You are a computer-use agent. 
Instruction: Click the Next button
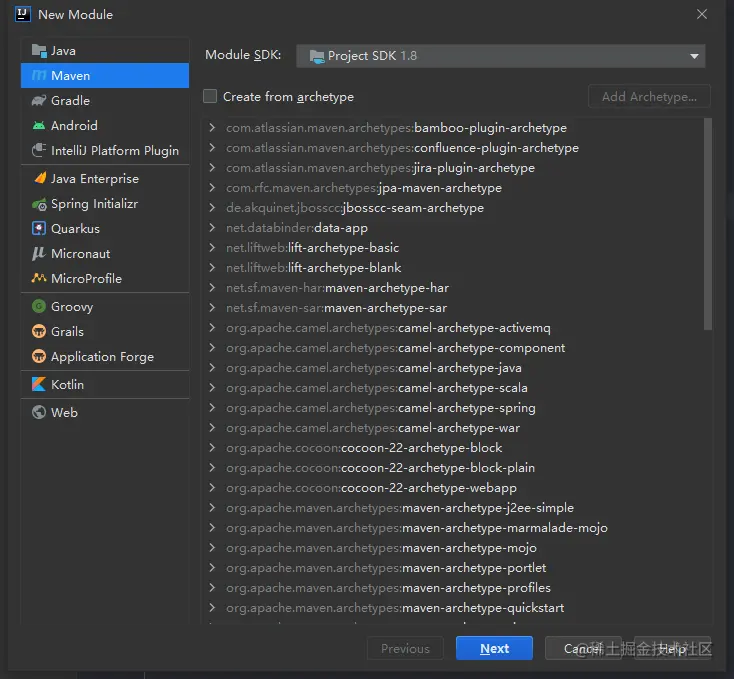coord(494,649)
